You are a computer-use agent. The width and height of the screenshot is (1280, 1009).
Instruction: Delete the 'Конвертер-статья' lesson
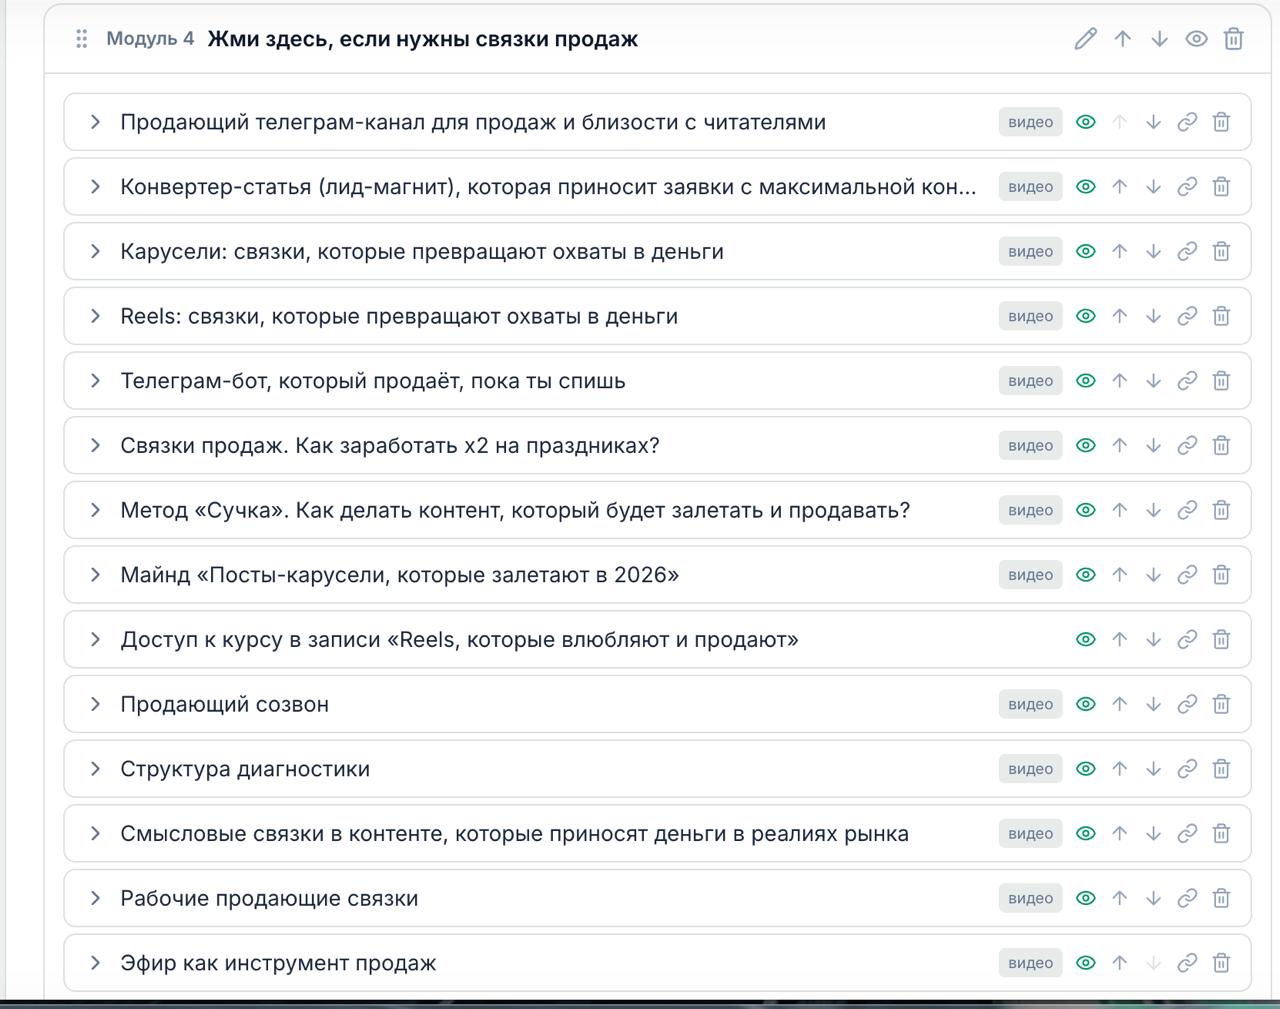click(1221, 187)
